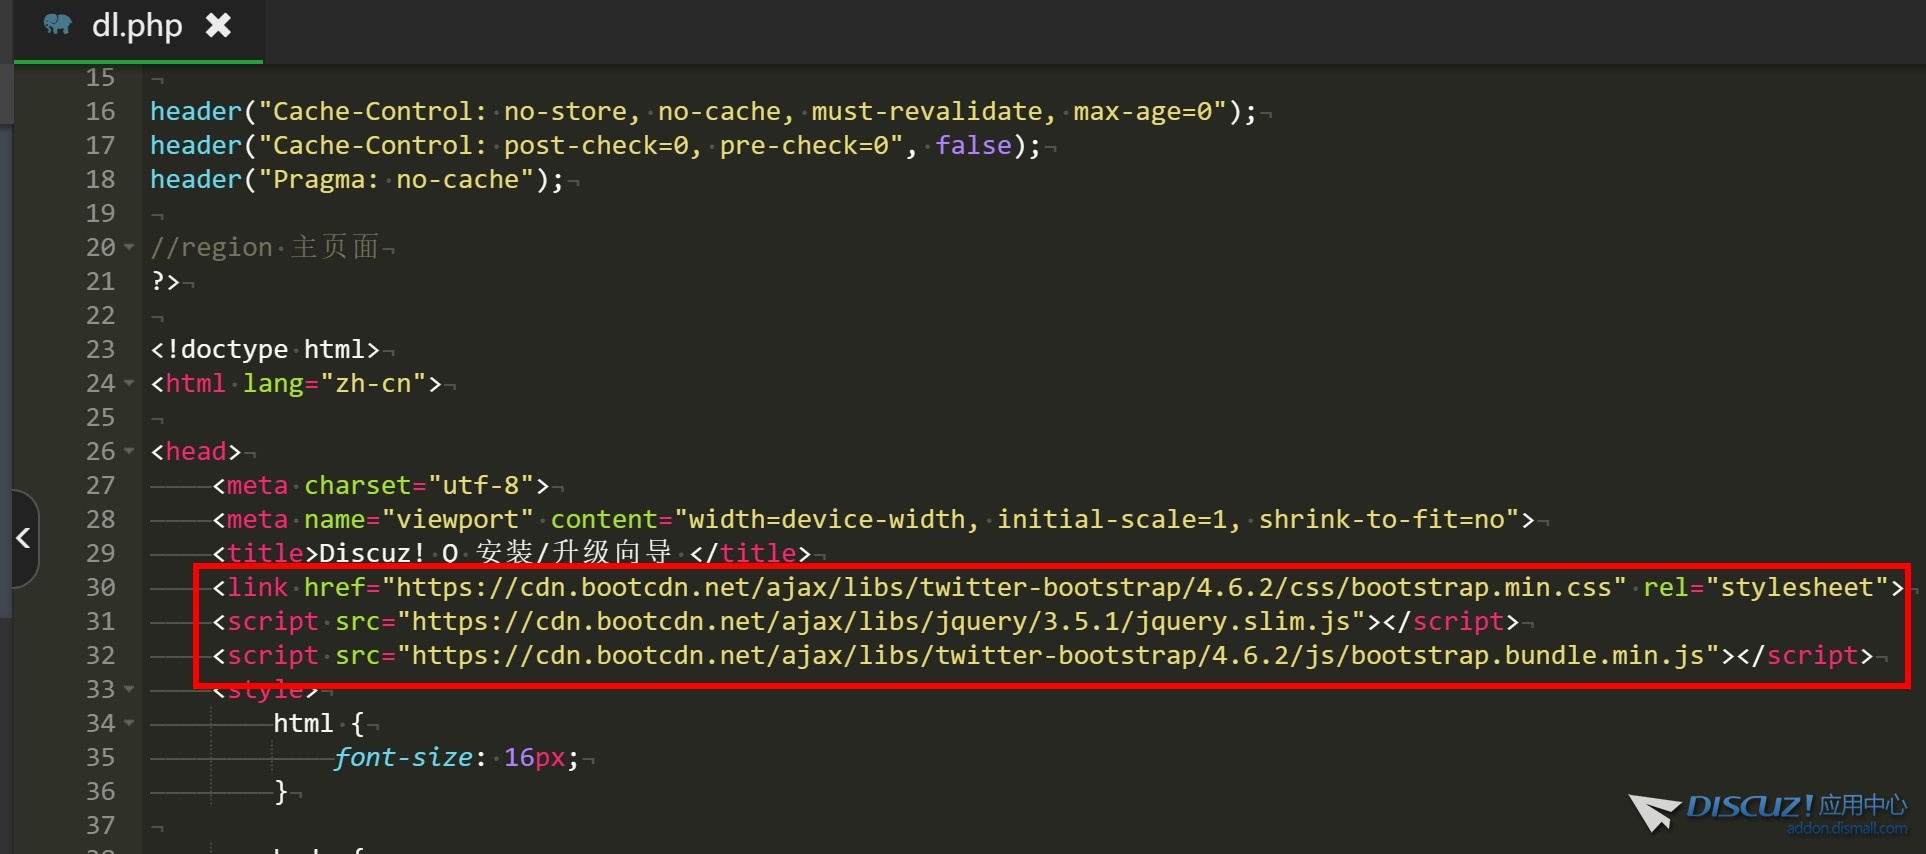The height and width of the screenshot is (854, 1926).
Task: Collapse the html CSS rule at line 34
Action: point(129,723)
